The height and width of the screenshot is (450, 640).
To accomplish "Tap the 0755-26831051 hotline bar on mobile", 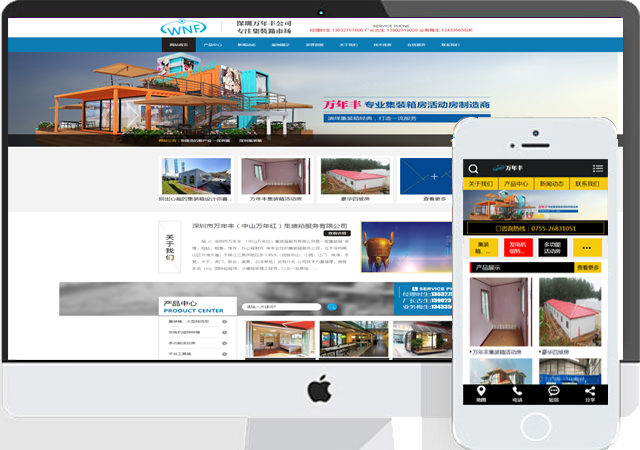I will pyautogui.click(x=536, y=228).
